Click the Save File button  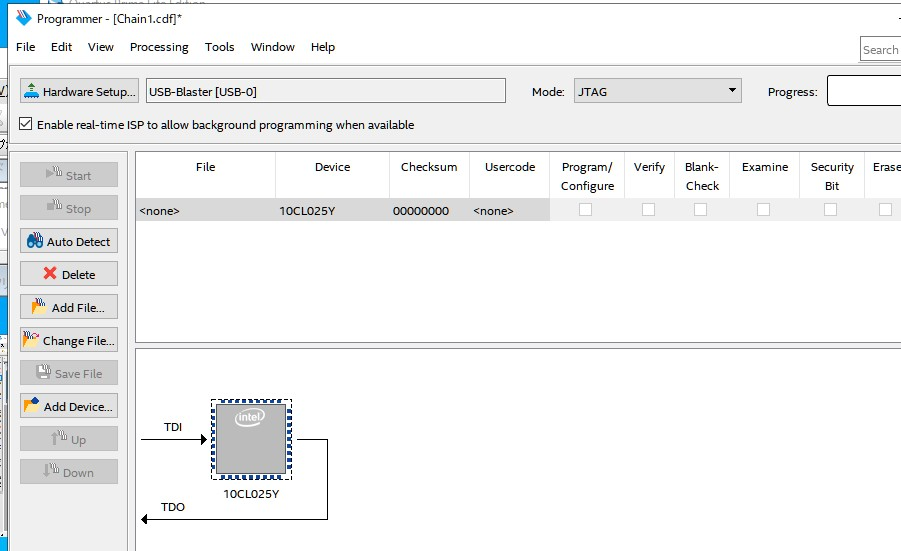[69, 373]
